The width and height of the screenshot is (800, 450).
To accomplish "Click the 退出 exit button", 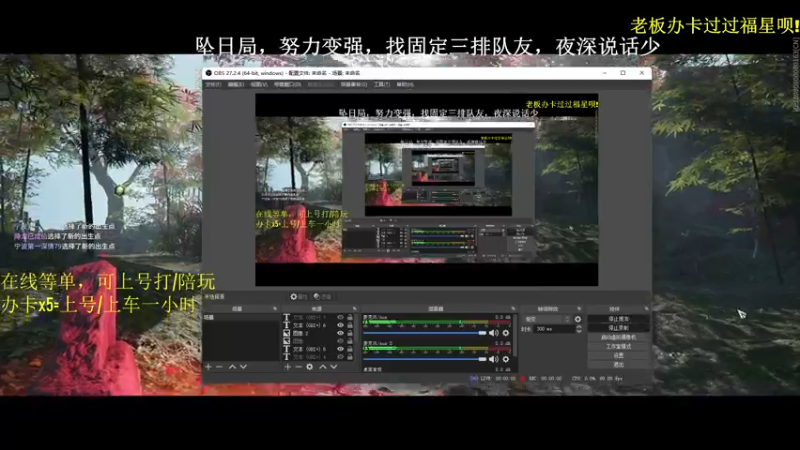I will (x=618, y=365).
